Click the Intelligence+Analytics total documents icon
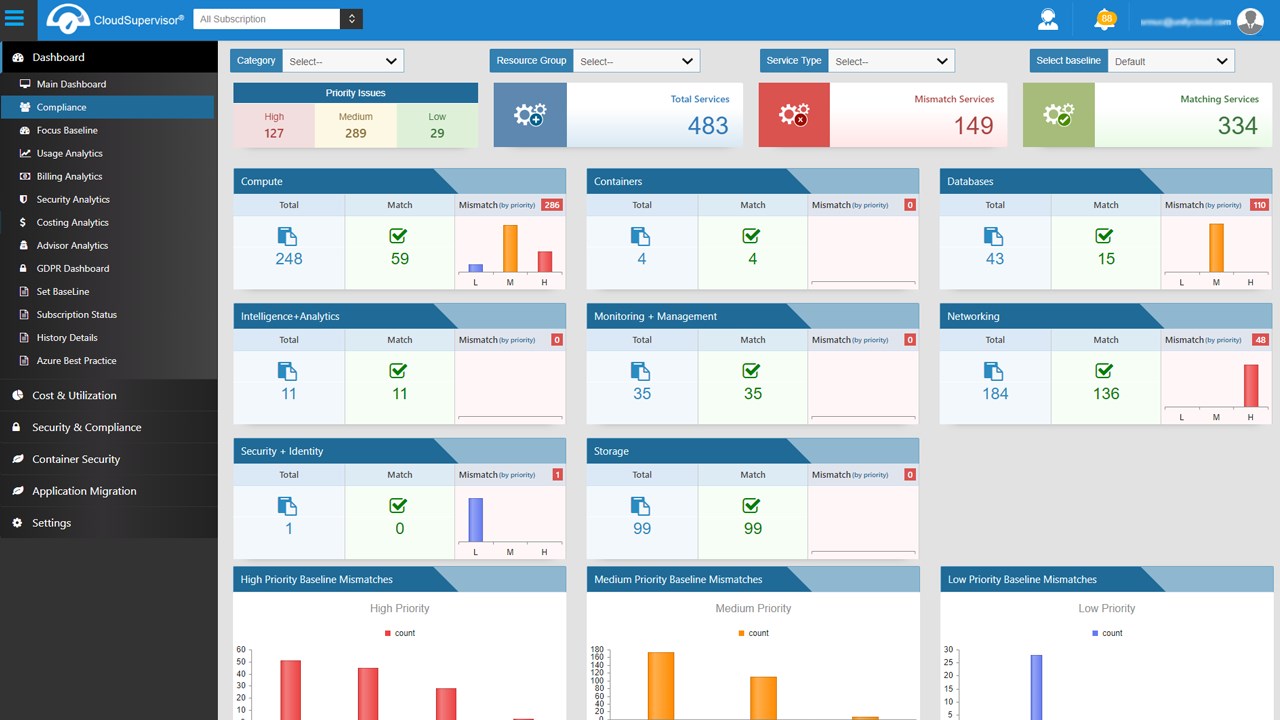Image resolution: width=1280 pixels, height=720 pixels. 288,371
